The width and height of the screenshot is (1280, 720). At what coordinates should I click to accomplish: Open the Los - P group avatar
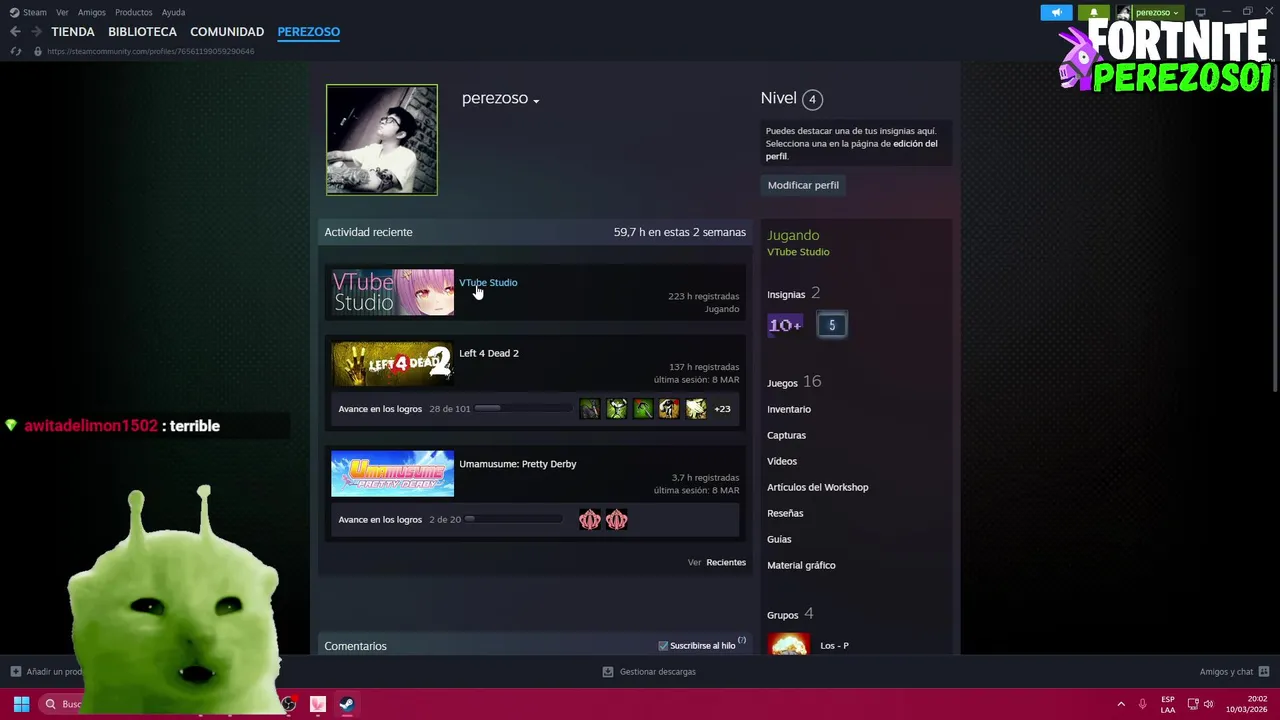click(789, 644)
